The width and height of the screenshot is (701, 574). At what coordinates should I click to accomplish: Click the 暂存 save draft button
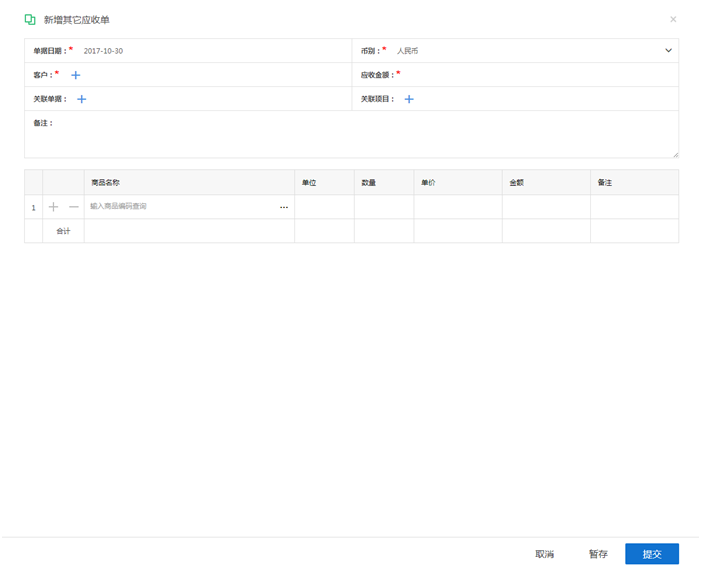coord(598,554)
